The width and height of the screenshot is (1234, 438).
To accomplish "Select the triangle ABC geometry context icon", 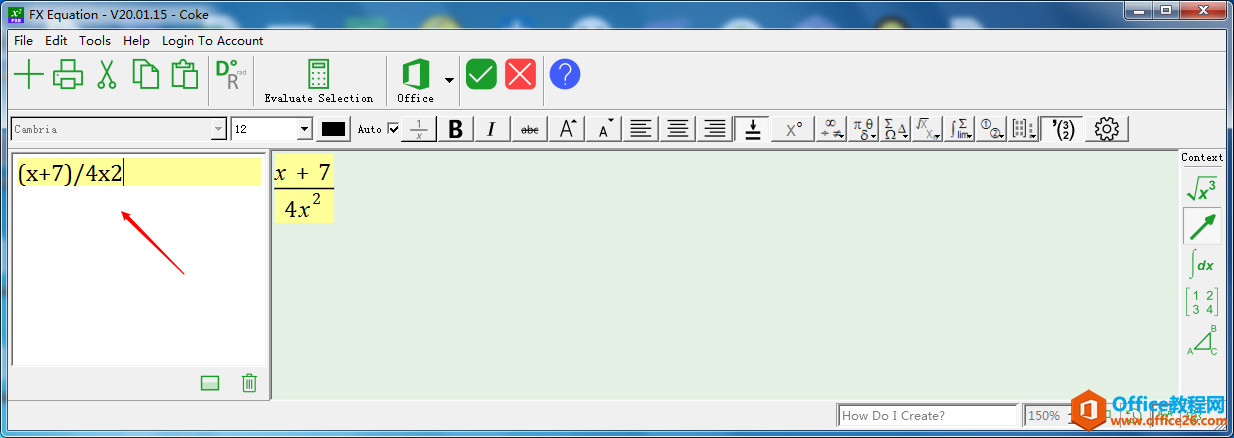I will [x=1202, y=340].
